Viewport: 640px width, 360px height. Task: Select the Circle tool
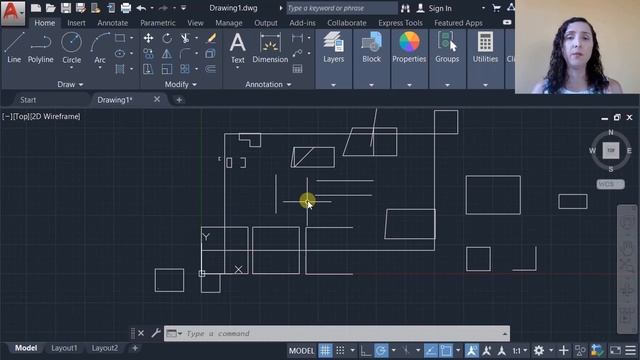point(71,48)
